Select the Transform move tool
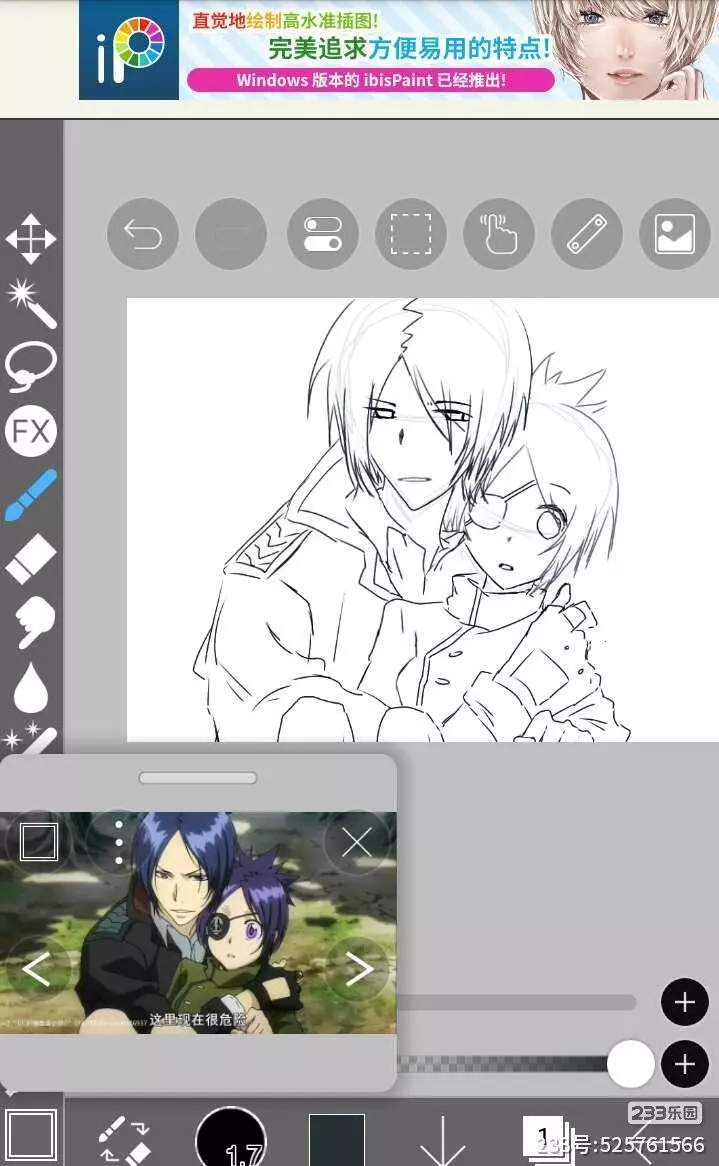The image size is (719, 1166). [31, 239]
